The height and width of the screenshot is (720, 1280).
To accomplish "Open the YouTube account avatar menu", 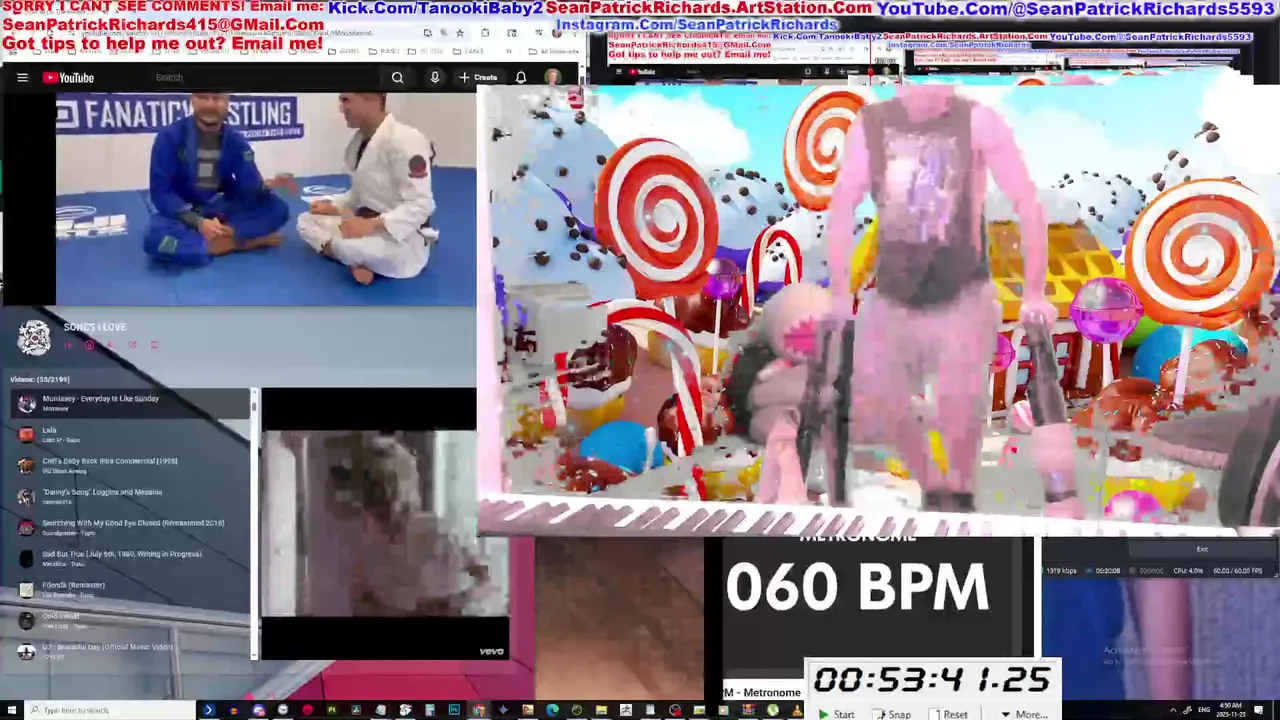I will tap(552, 77).
